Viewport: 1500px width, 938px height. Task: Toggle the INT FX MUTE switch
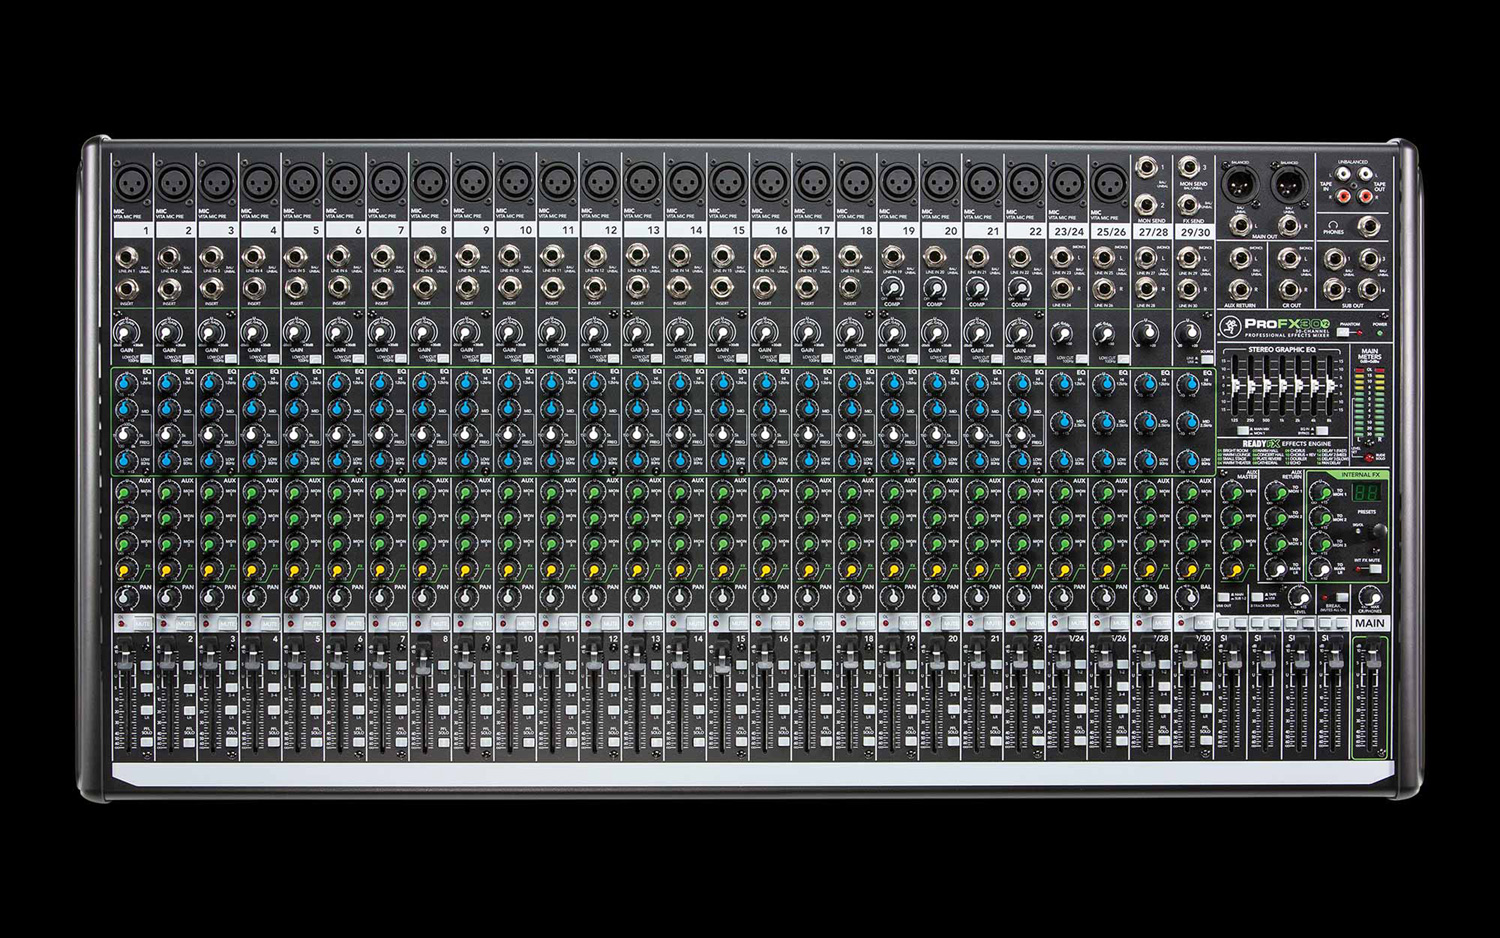(x=1376, y=569)
